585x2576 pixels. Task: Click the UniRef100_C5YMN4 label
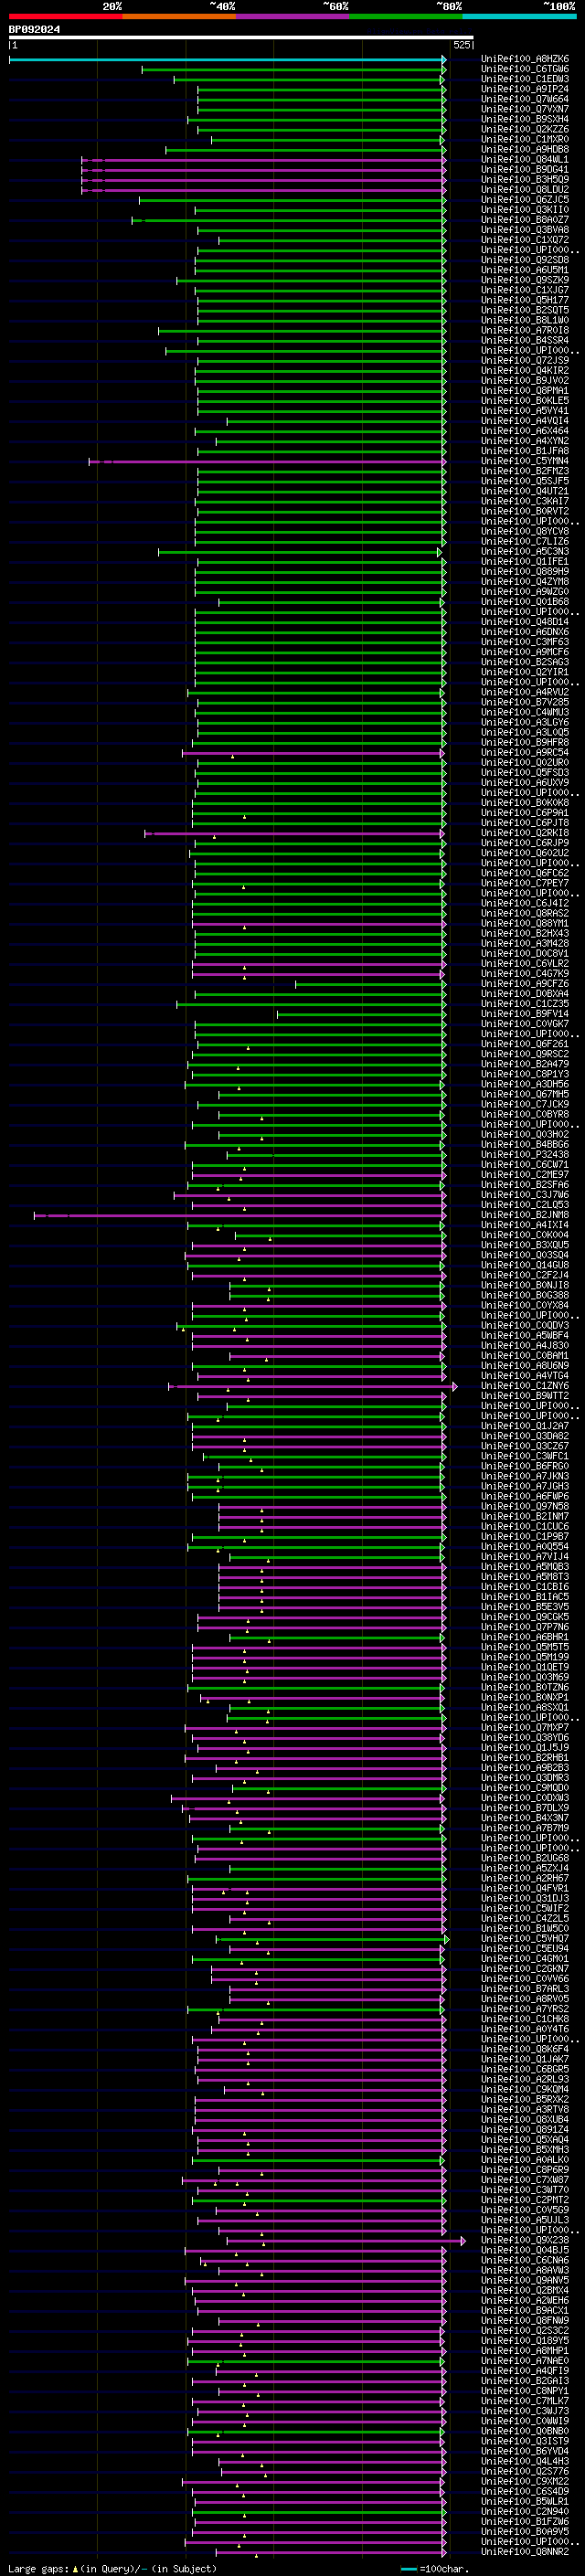pos(525,461)
